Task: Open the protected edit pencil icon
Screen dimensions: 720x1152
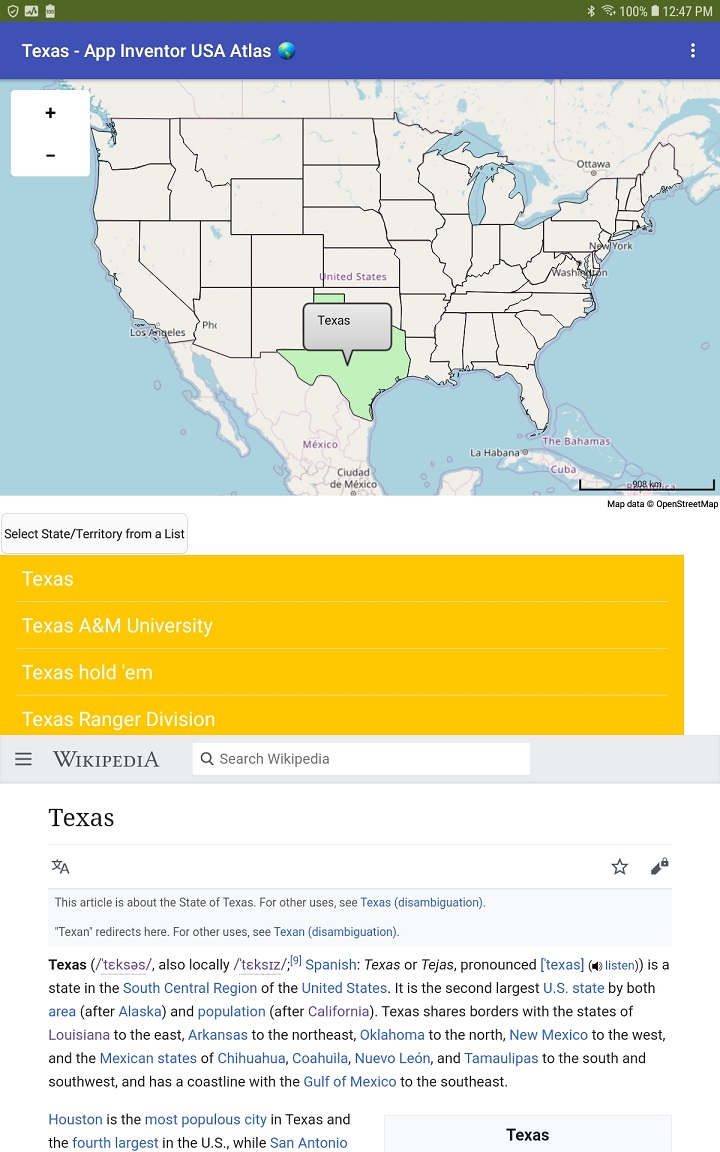Action: tap(659, 867)
